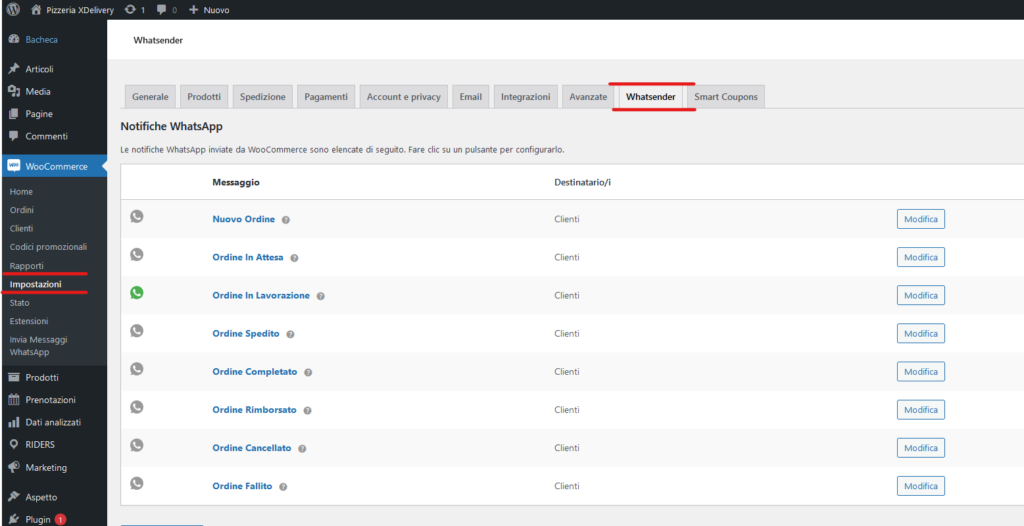Select the WooCommerce sidebar menu

[53, 166]
